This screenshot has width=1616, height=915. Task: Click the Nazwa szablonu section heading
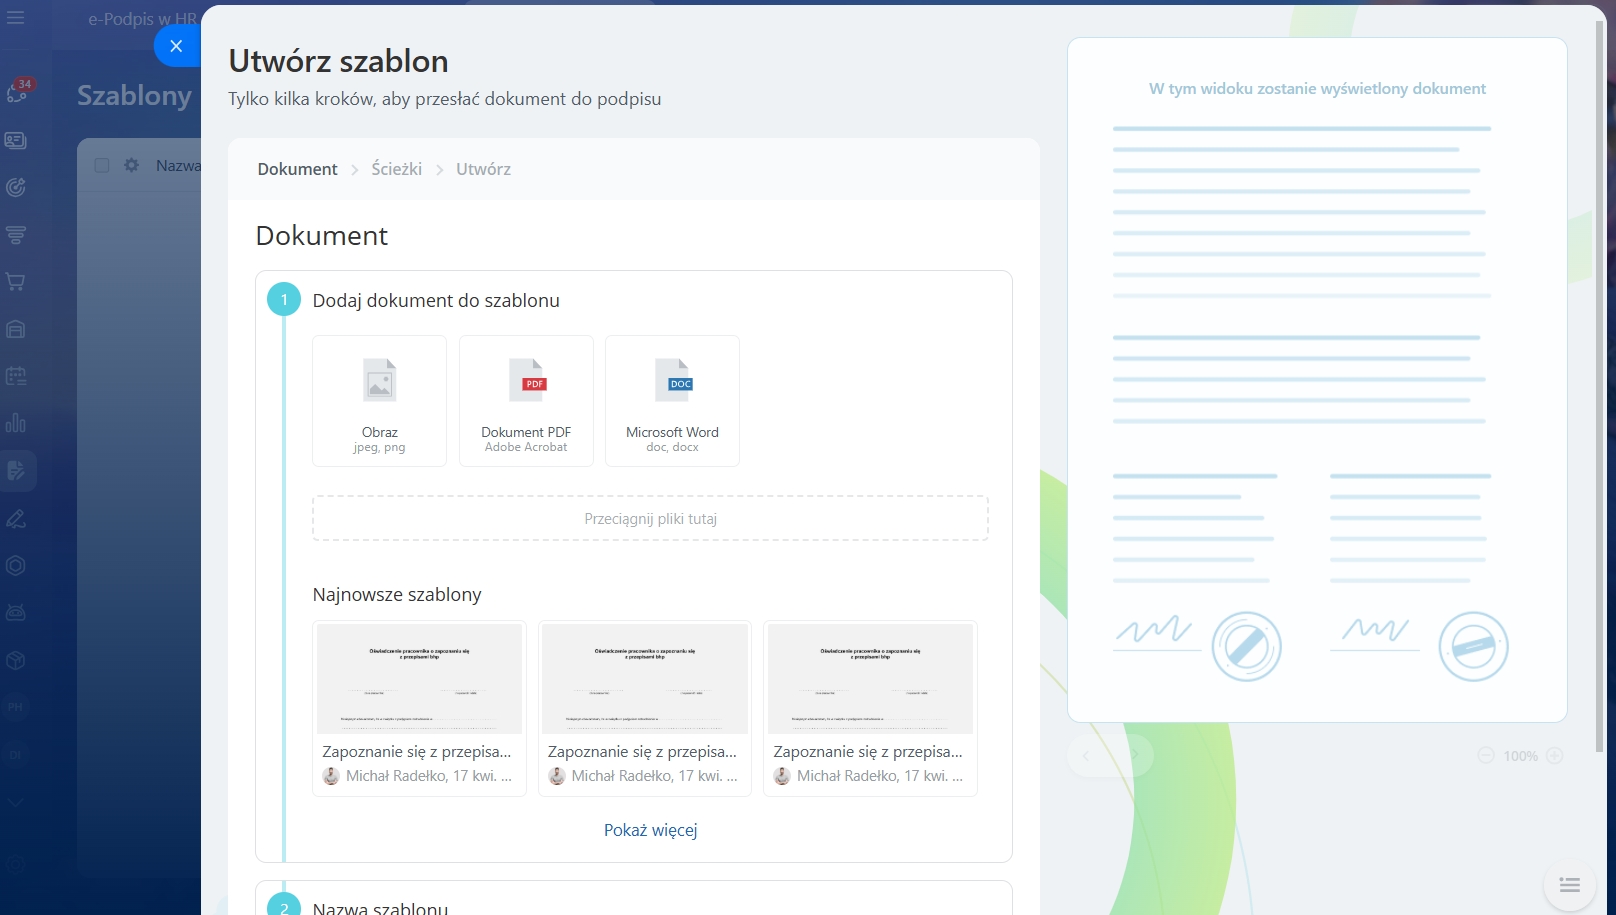click(380, 908)
